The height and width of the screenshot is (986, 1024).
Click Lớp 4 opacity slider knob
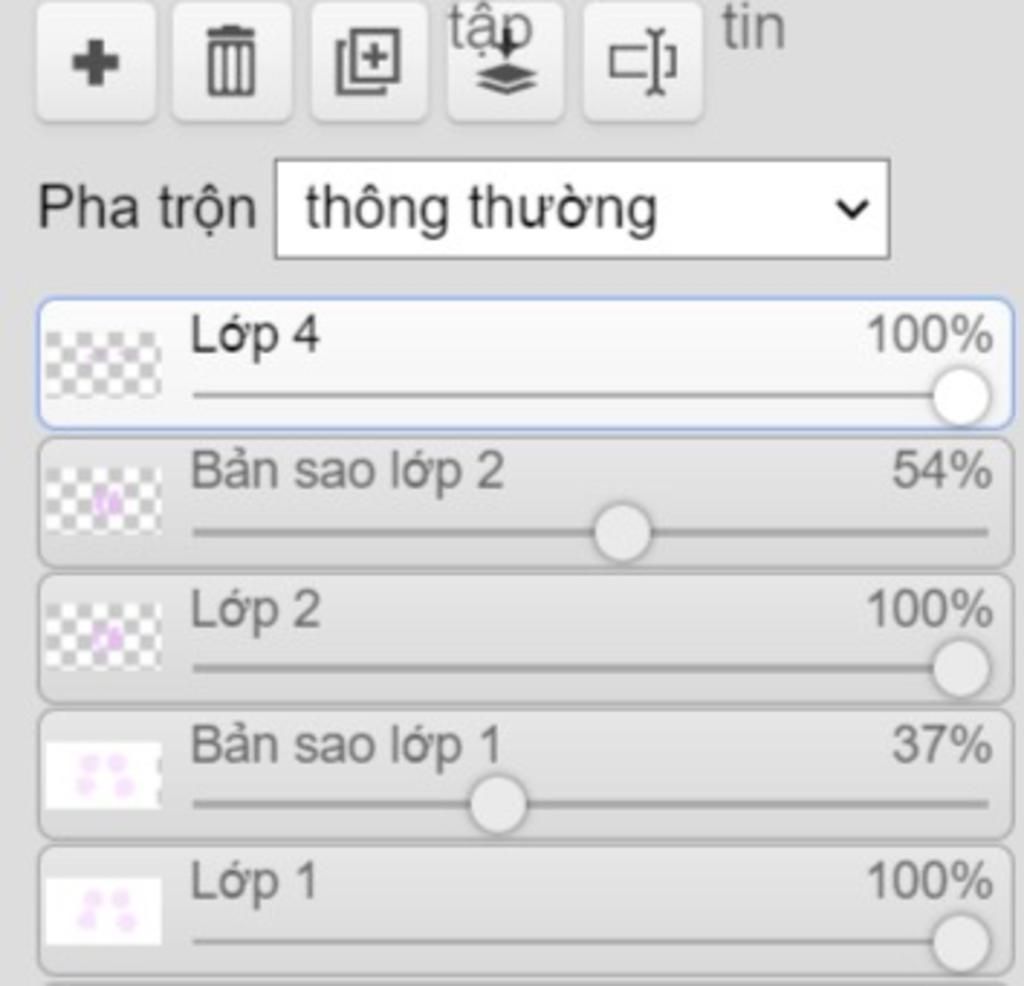pyautogui.click(x=961, y=396)
